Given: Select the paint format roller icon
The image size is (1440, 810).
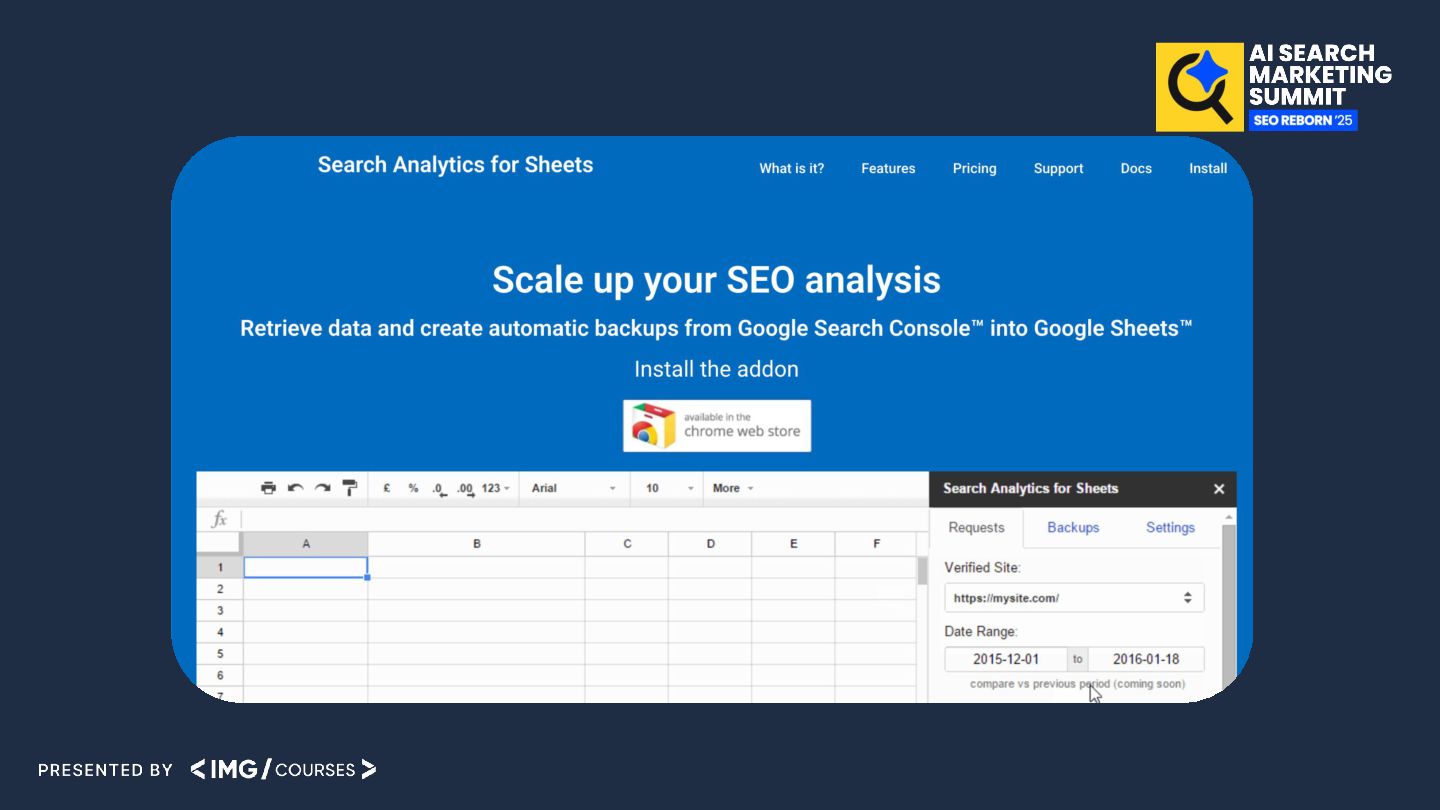Looking at the screenshot, I should 349,488.
